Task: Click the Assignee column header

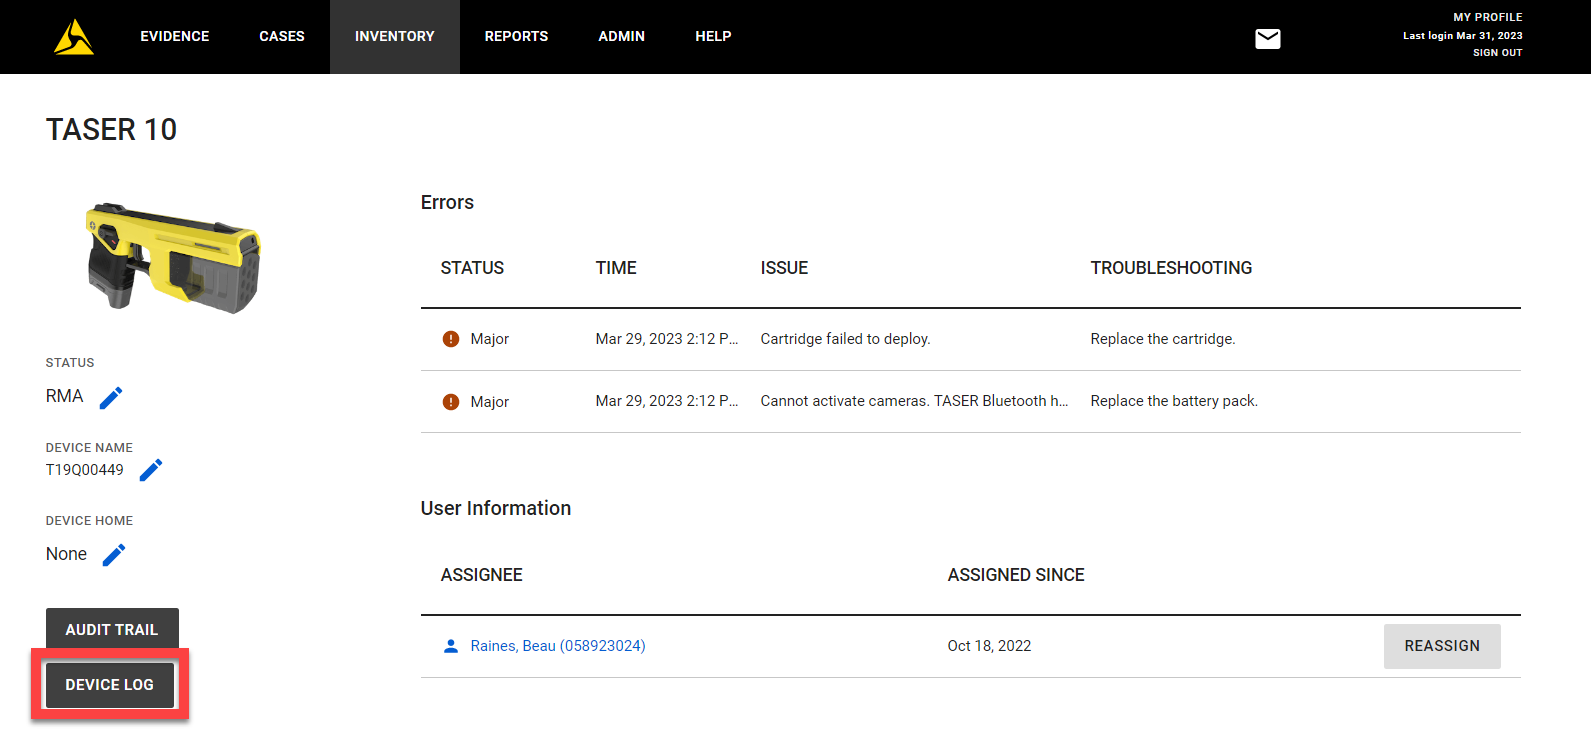Action: coord(482,575)
